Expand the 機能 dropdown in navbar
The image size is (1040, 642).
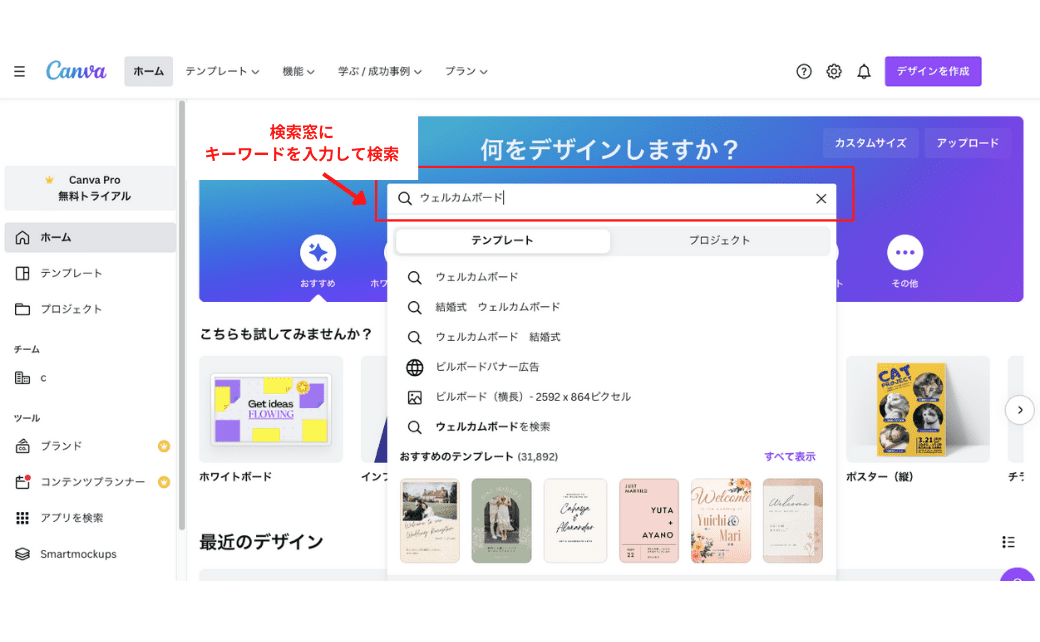coord(298,72)
